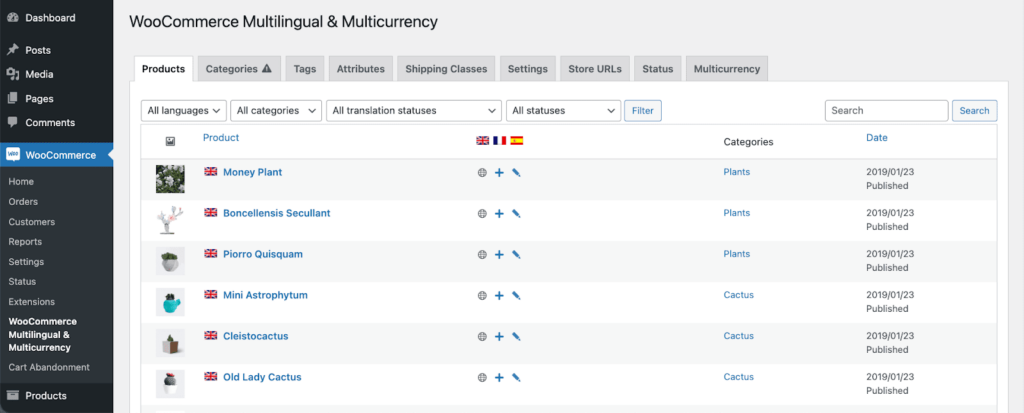Open Reports in WooCommerce submenu
The image size is (1024, 413).
[x=25, y=241]
